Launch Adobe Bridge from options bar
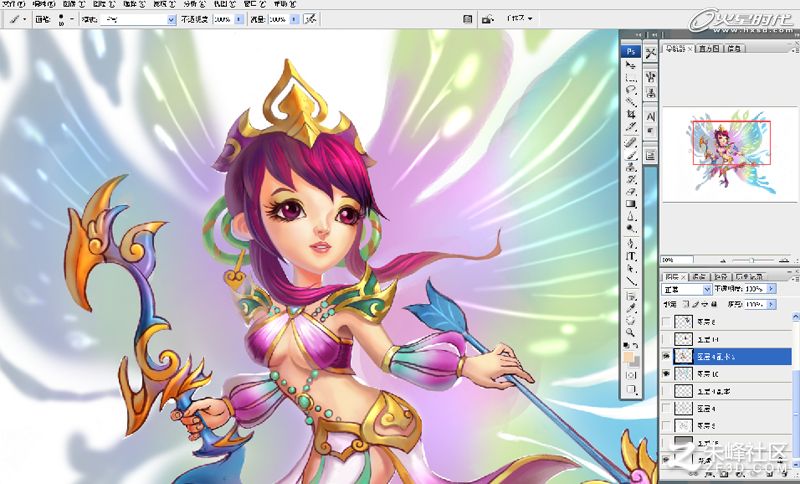The width and height of the screenshot is (800, 484). (x=488, y=19)
